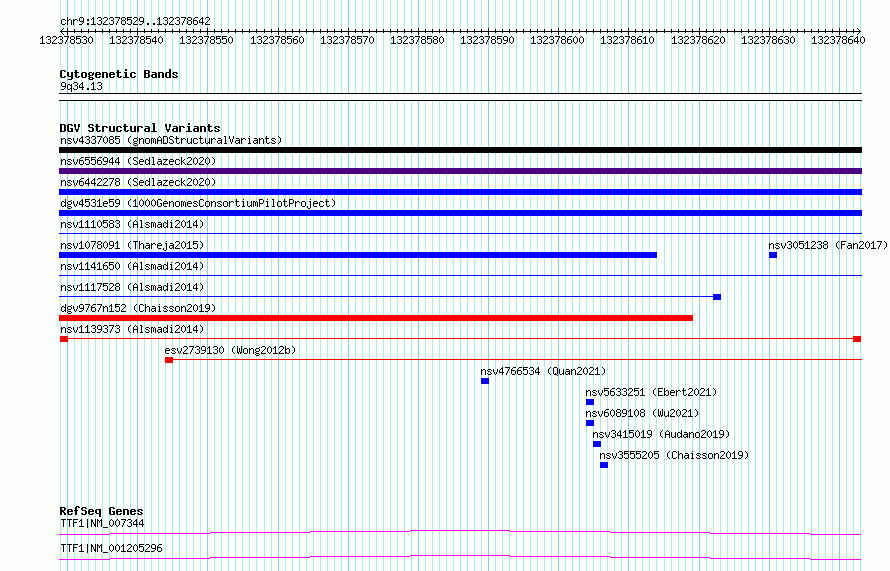Open dgv9767n152 (Chaisson2019) variant label

coord(138,308)
